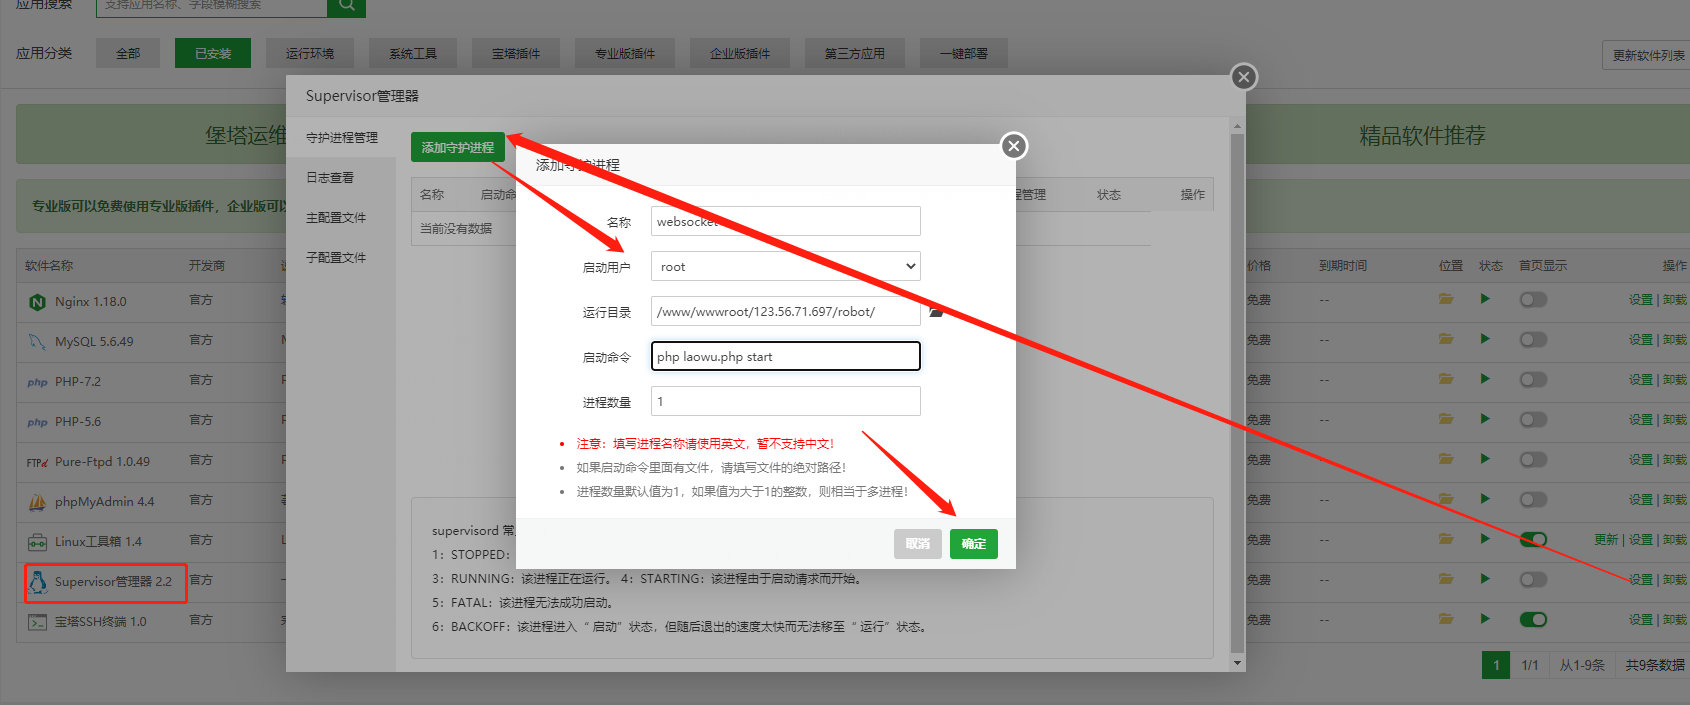This screenshot has height=705, width=1690.
Task: Toggle the homepage display switch for phpMyAdmin
Action: (1533, 500)
